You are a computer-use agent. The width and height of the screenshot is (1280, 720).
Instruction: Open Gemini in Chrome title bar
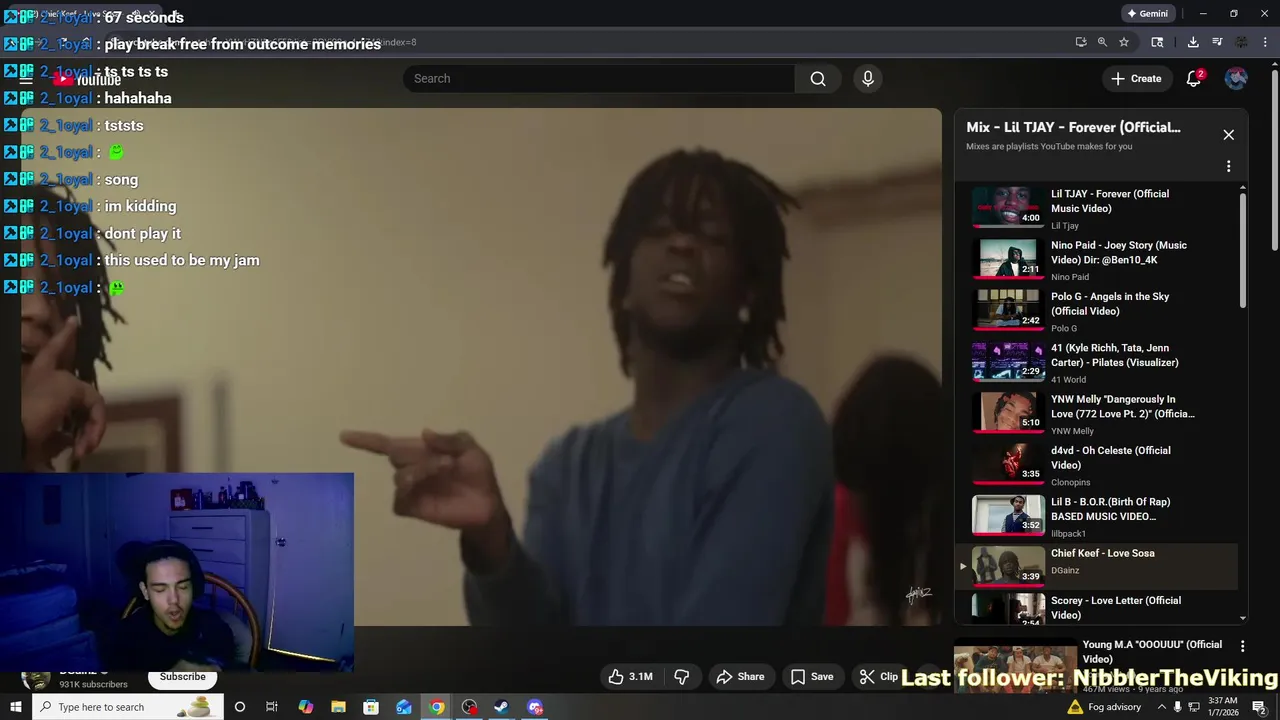1147,14
